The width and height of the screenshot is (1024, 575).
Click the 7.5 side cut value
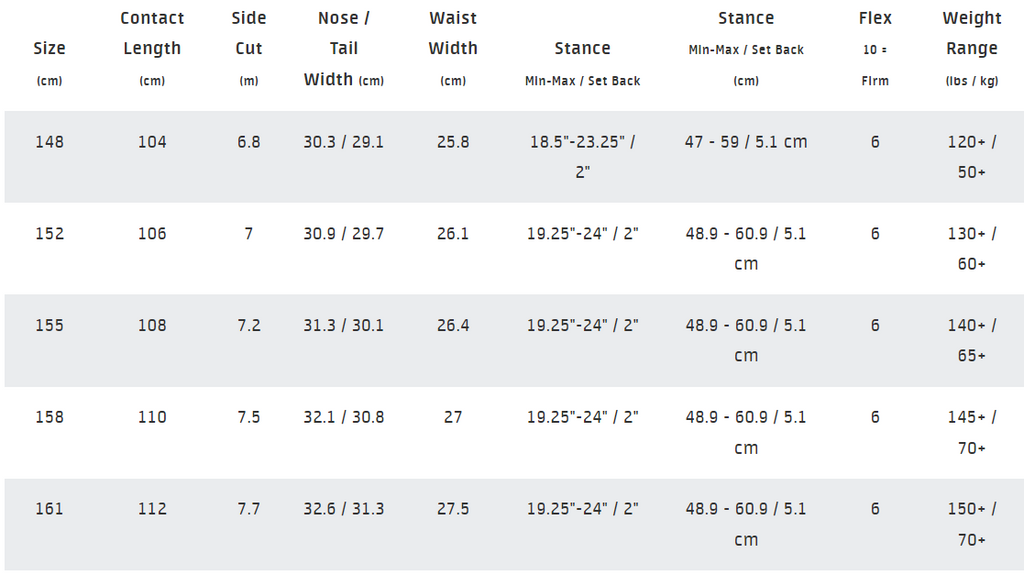tap(249, 417)
